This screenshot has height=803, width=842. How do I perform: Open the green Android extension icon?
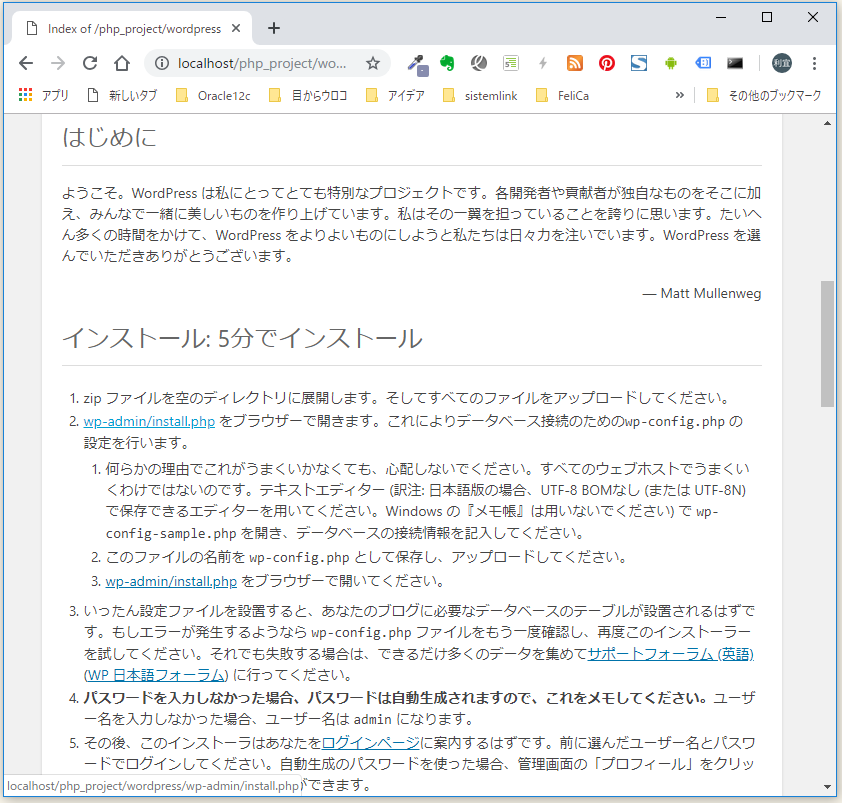tap(671, 62)
